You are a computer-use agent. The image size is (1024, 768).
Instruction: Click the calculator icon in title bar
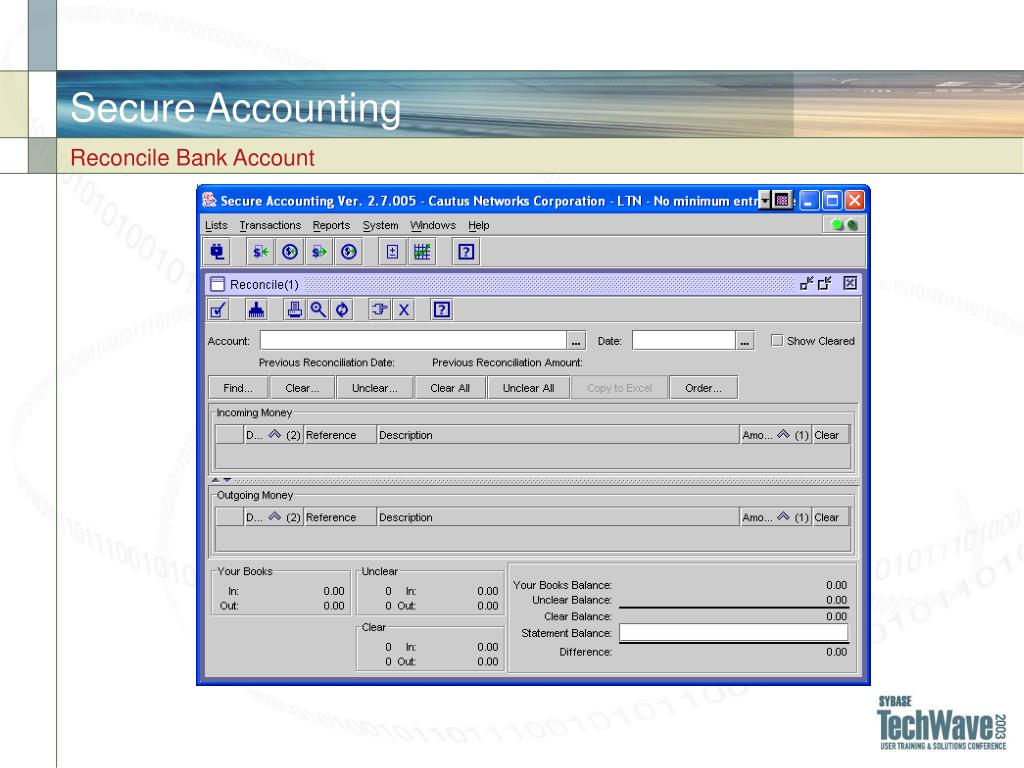(782, 200)
